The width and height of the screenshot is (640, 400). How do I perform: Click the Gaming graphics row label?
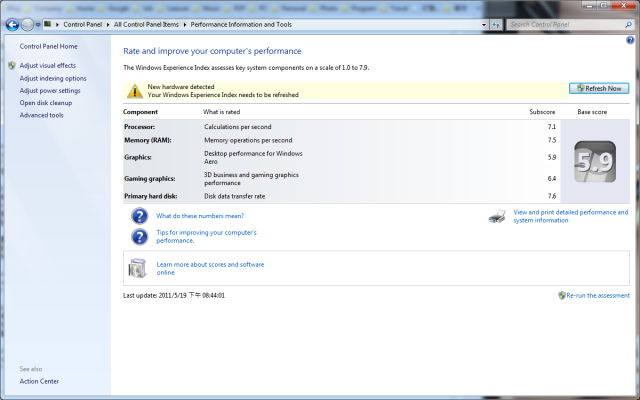150,178
